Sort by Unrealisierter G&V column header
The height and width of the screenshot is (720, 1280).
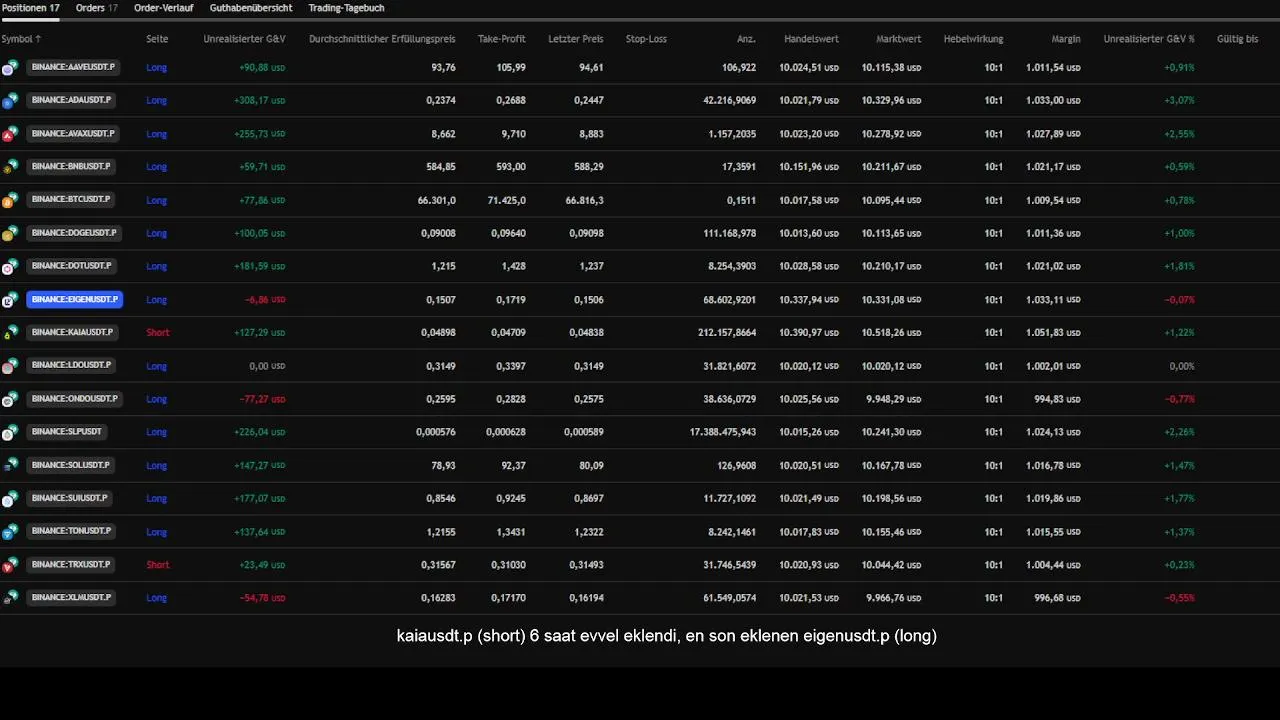[x=245, y=39]
